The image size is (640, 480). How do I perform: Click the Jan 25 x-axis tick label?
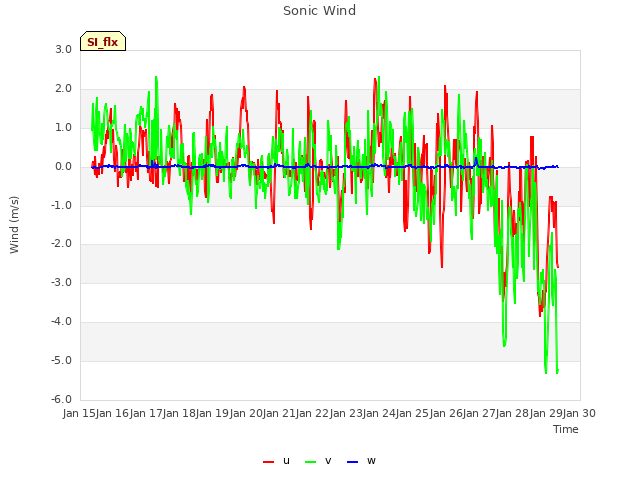(x=413, y=413)
